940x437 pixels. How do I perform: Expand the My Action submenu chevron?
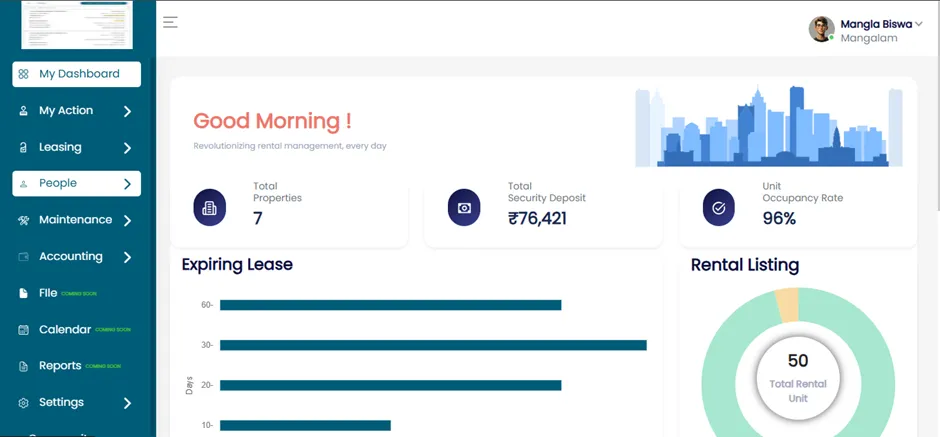point(127,111)
